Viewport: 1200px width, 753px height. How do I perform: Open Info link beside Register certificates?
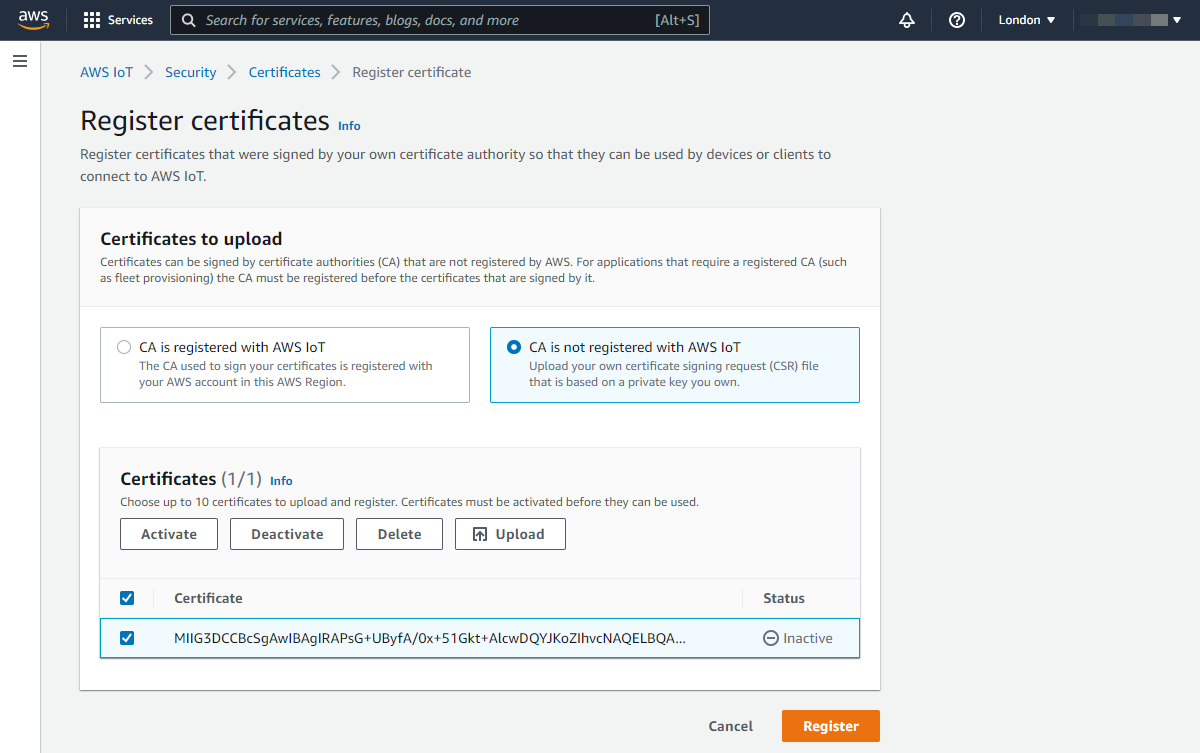pos(349,126)
